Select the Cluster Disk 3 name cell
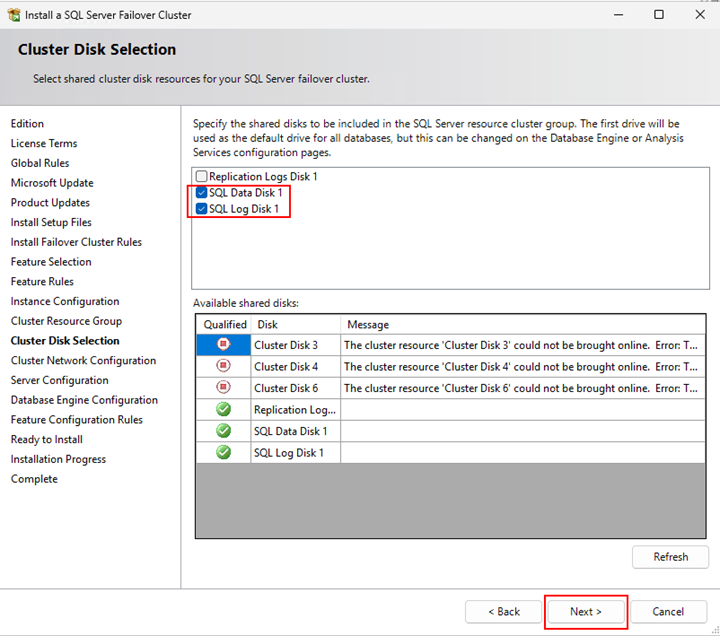 coord(296,345)
